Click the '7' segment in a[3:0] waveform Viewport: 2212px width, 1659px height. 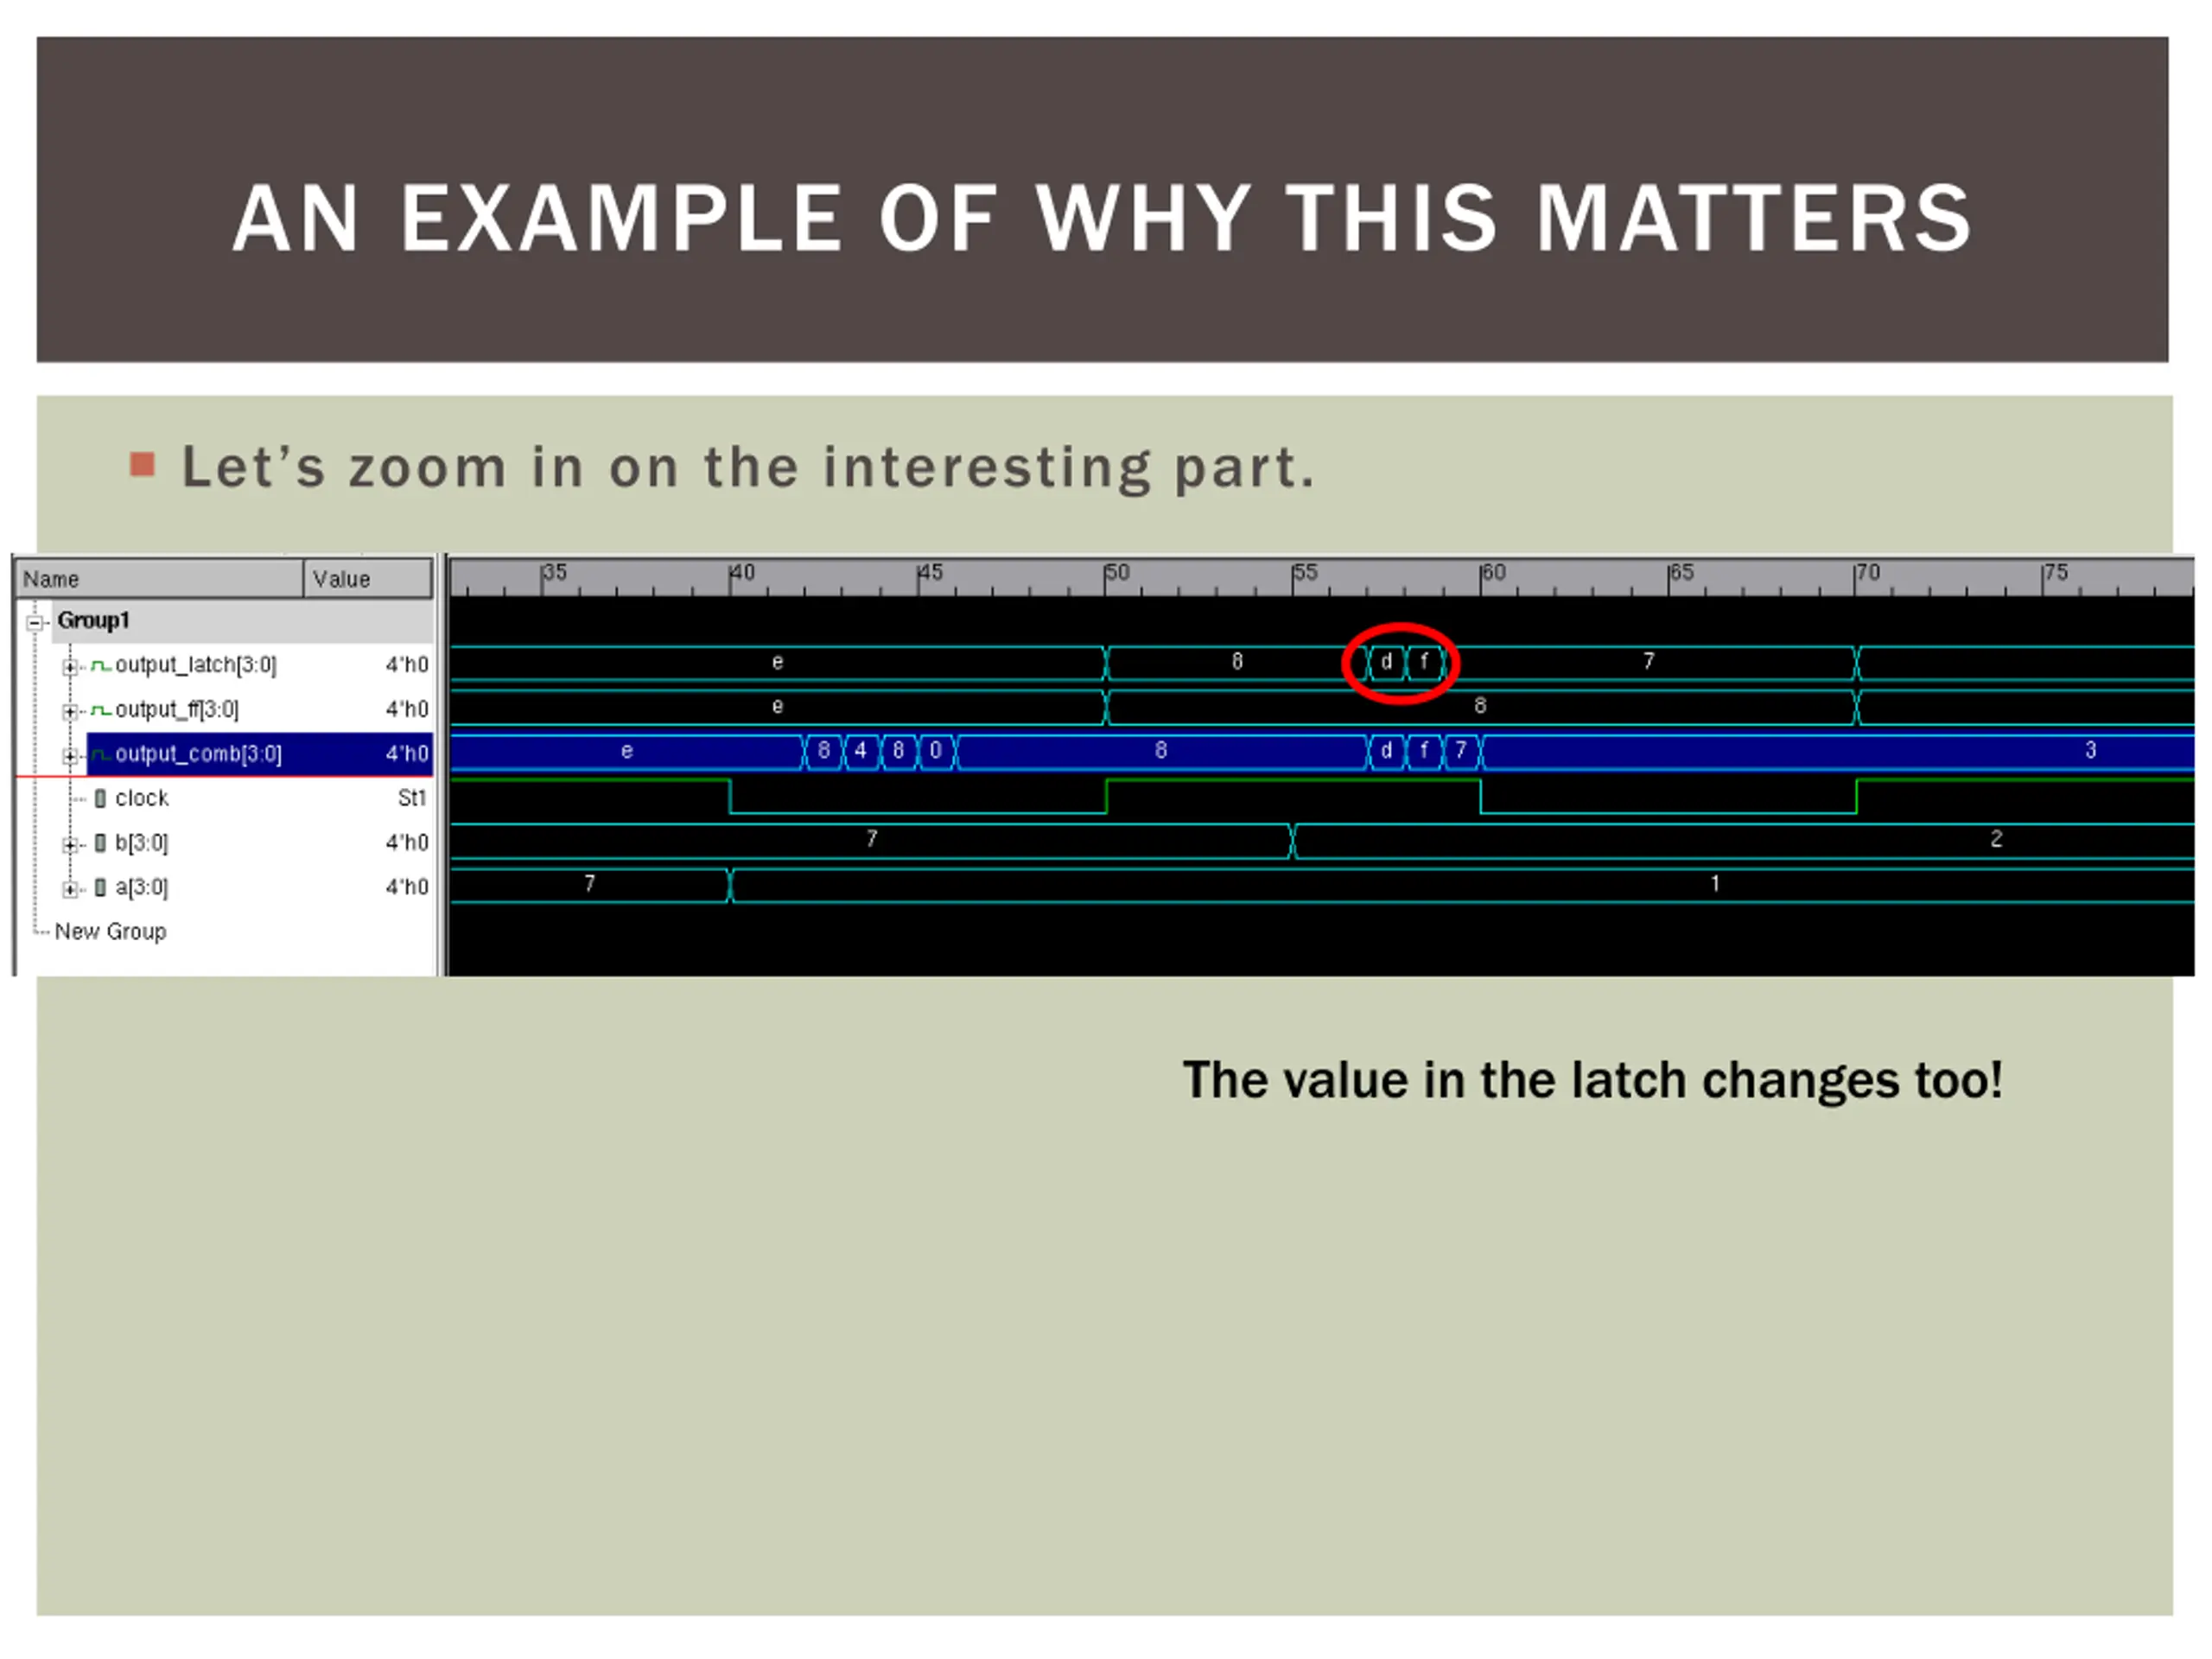coord(590,885)
